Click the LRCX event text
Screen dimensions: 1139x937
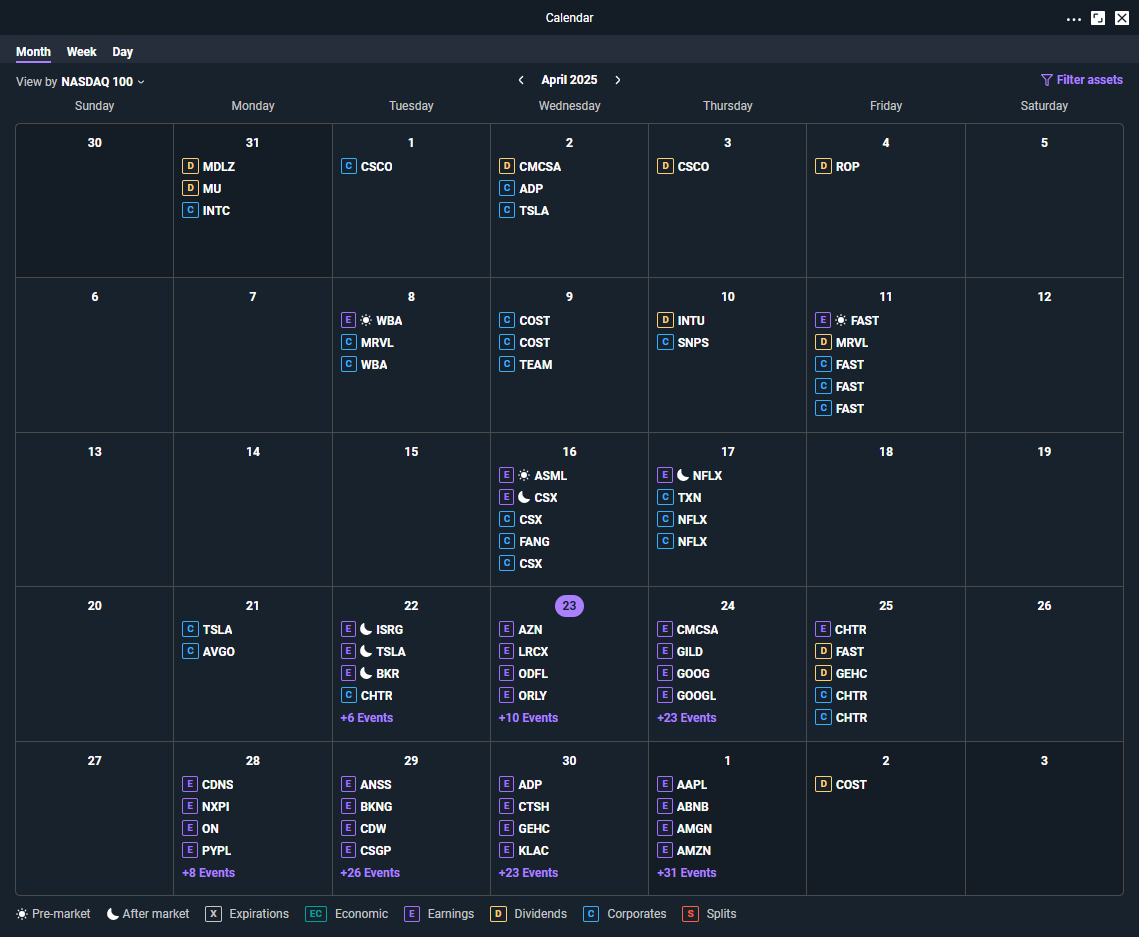[x=533, y=652]
